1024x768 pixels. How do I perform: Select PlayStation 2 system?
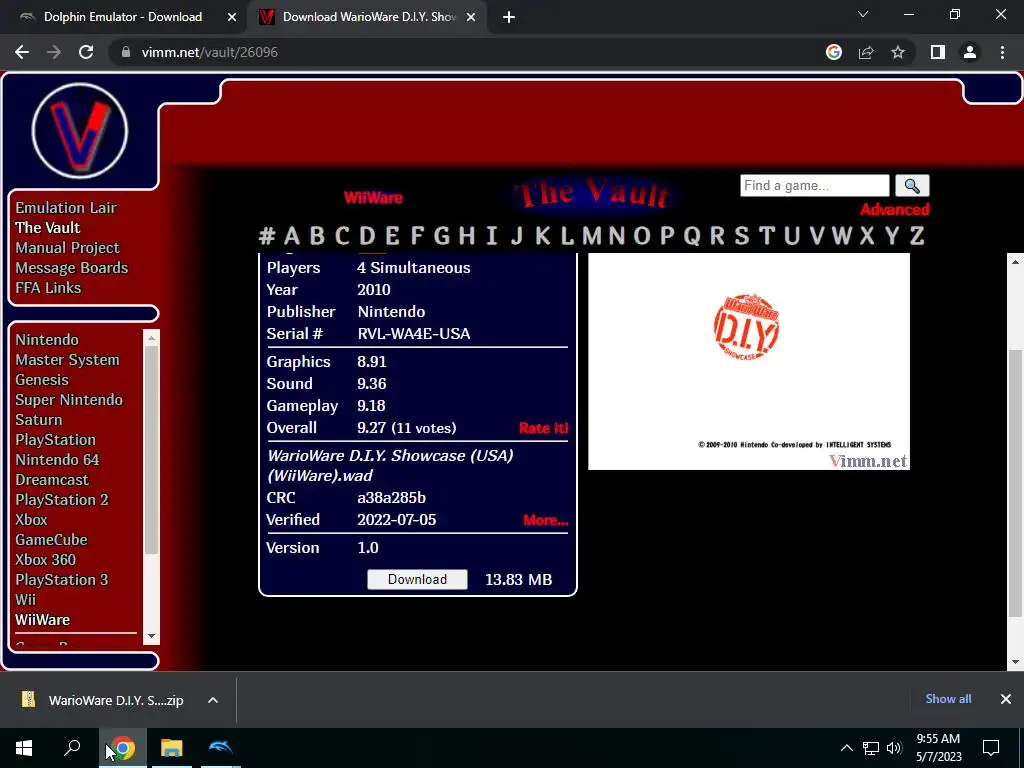coord(62,500)
